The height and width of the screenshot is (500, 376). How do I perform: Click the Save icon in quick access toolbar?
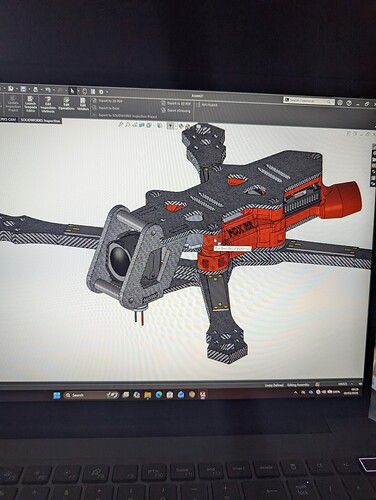tap(23, 89)
